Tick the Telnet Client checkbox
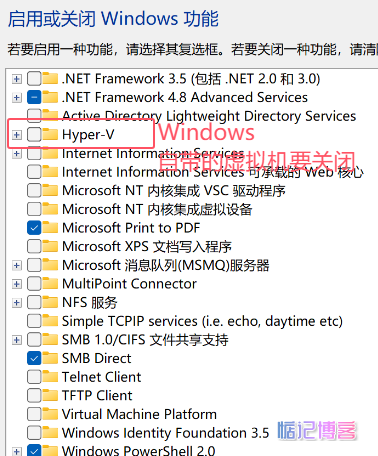 click(34, 377)
